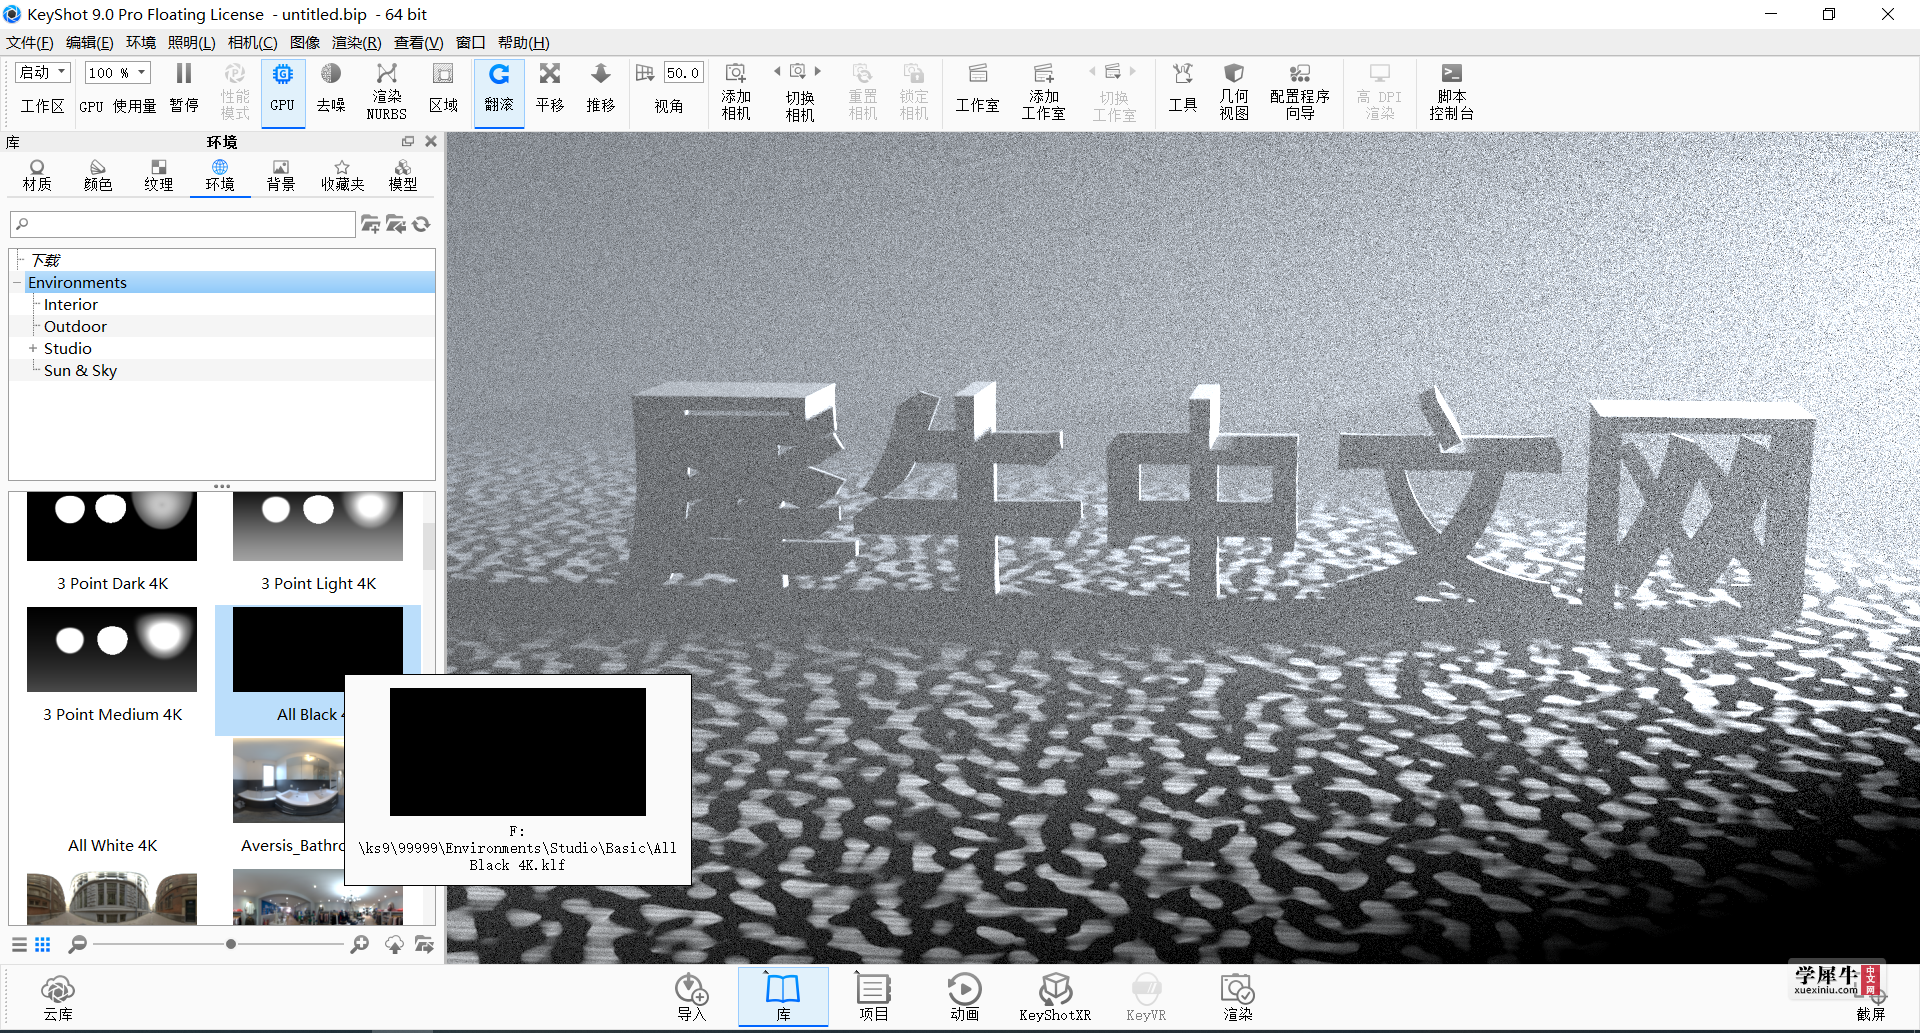Switch to the 纹理 library tab
This screenshot has height=1033, width=1920.
pos(159,176)
